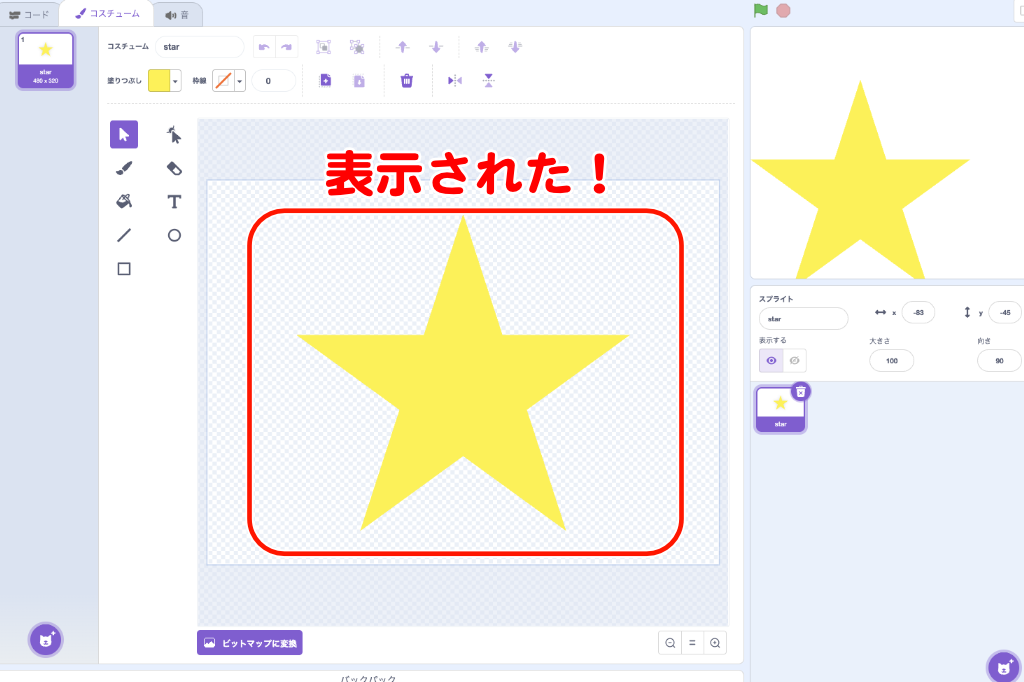Zoom in on the canvas
1024x682 pixels.
pos(715,643)
